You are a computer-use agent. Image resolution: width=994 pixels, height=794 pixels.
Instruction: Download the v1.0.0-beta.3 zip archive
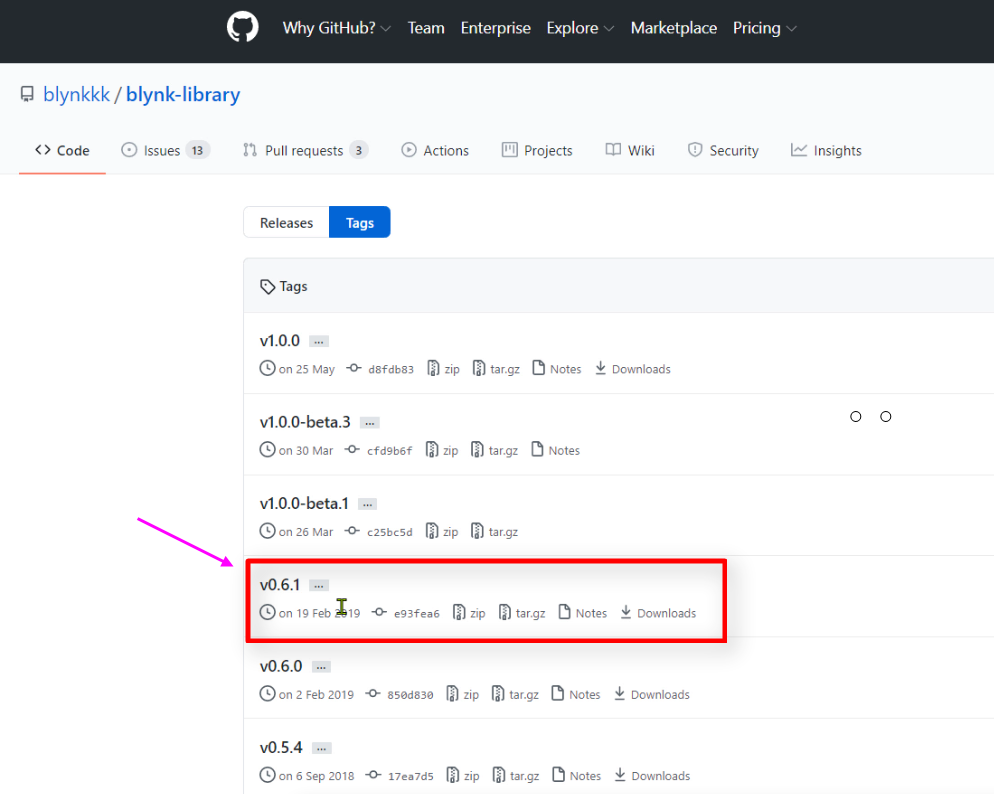coord(442,451)
